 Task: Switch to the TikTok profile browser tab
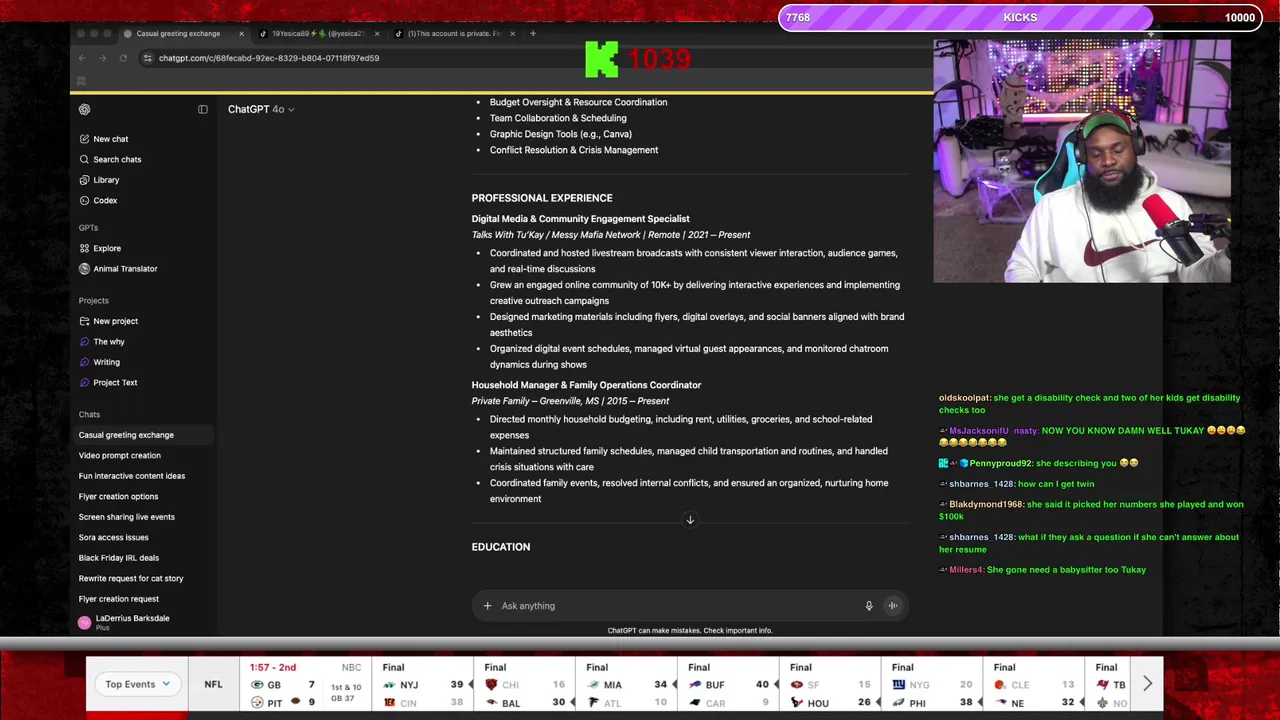click(x=318, y=33)
